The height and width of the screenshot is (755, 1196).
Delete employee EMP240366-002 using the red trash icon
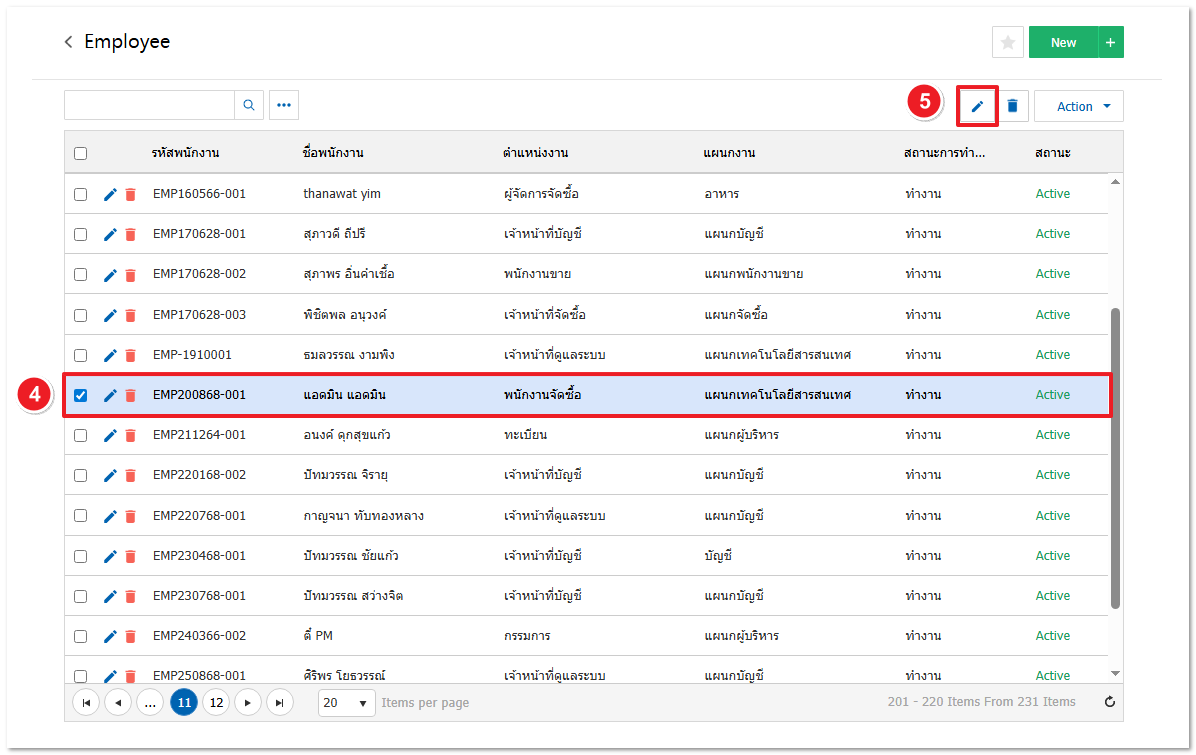[x=130, y=636]
